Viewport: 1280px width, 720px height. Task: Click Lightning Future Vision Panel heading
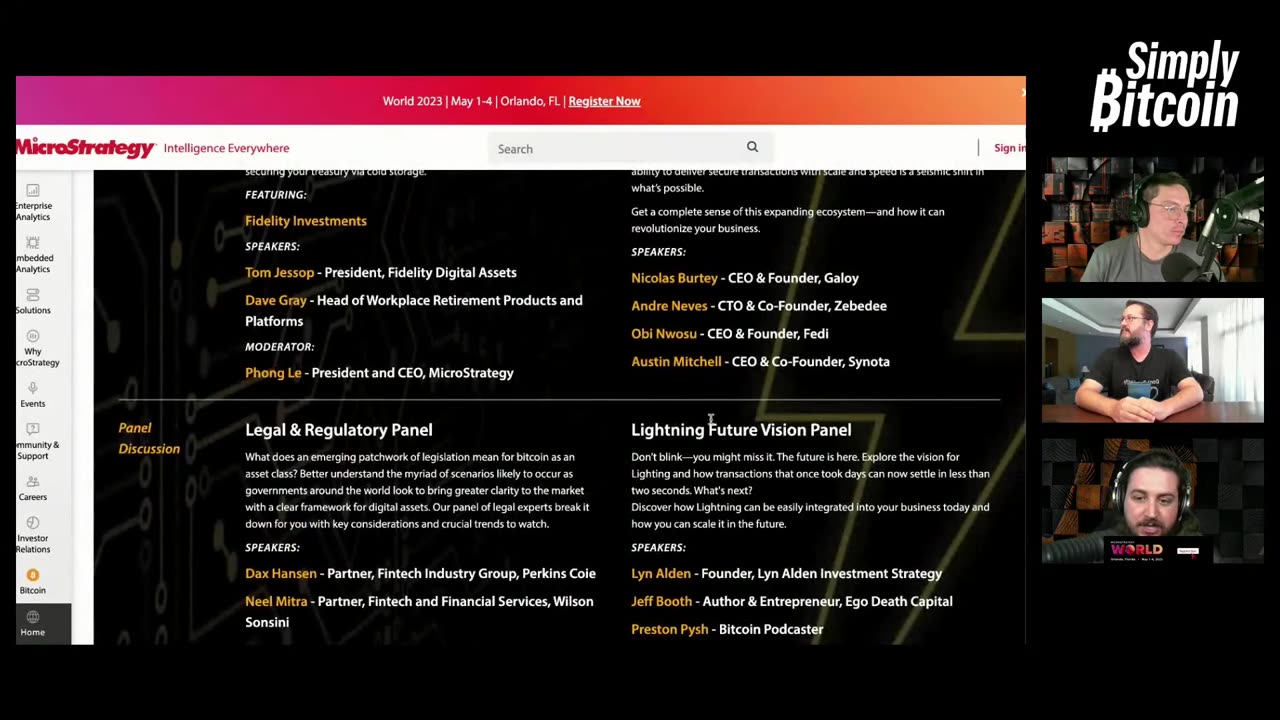(x=741, y=430)
